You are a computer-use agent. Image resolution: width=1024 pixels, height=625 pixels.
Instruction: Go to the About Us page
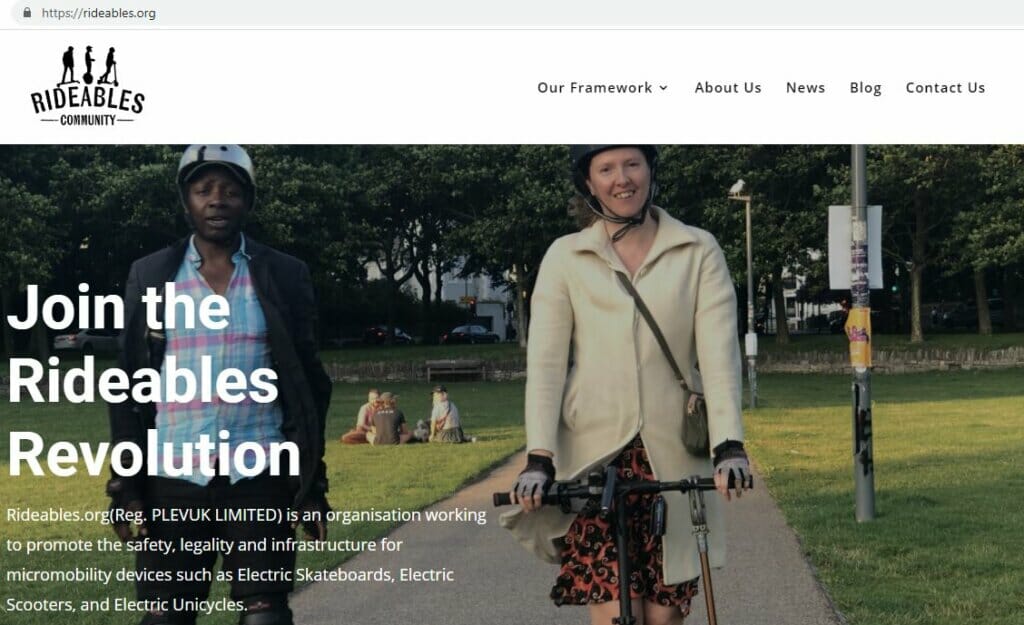[728, 88]
